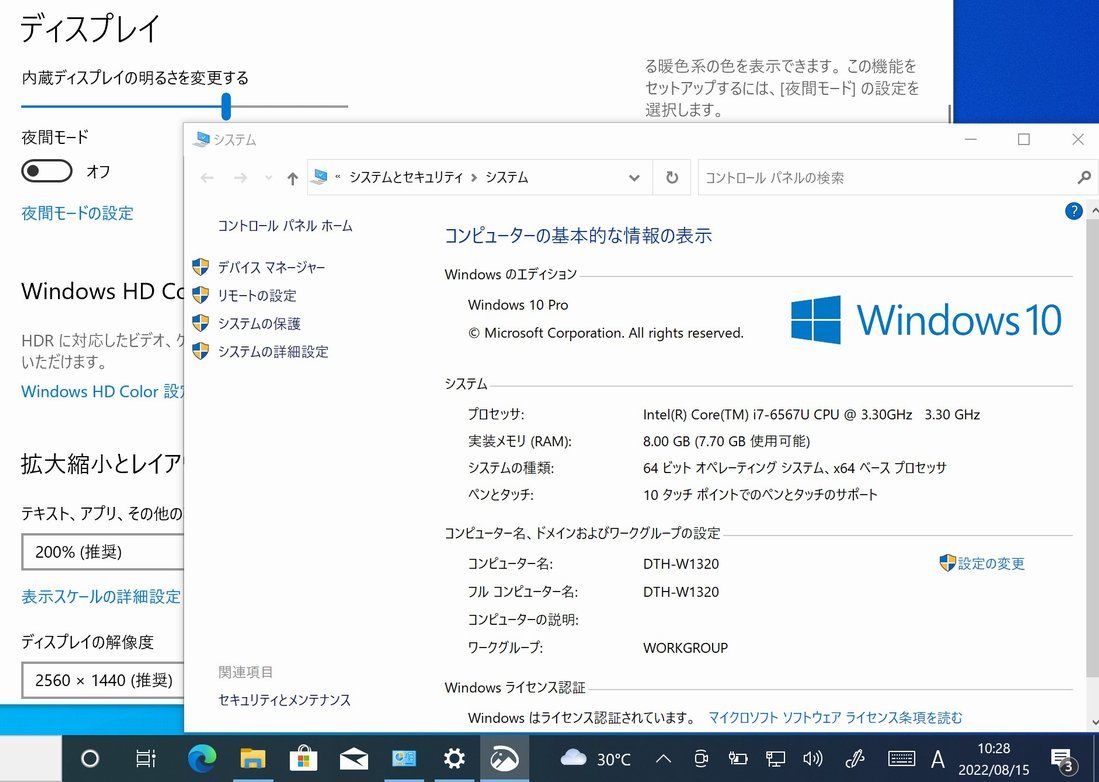This screenshot has width=1099, height=782.
Task: Open the recent locations dropdown arrow
Action: (268, 178)
